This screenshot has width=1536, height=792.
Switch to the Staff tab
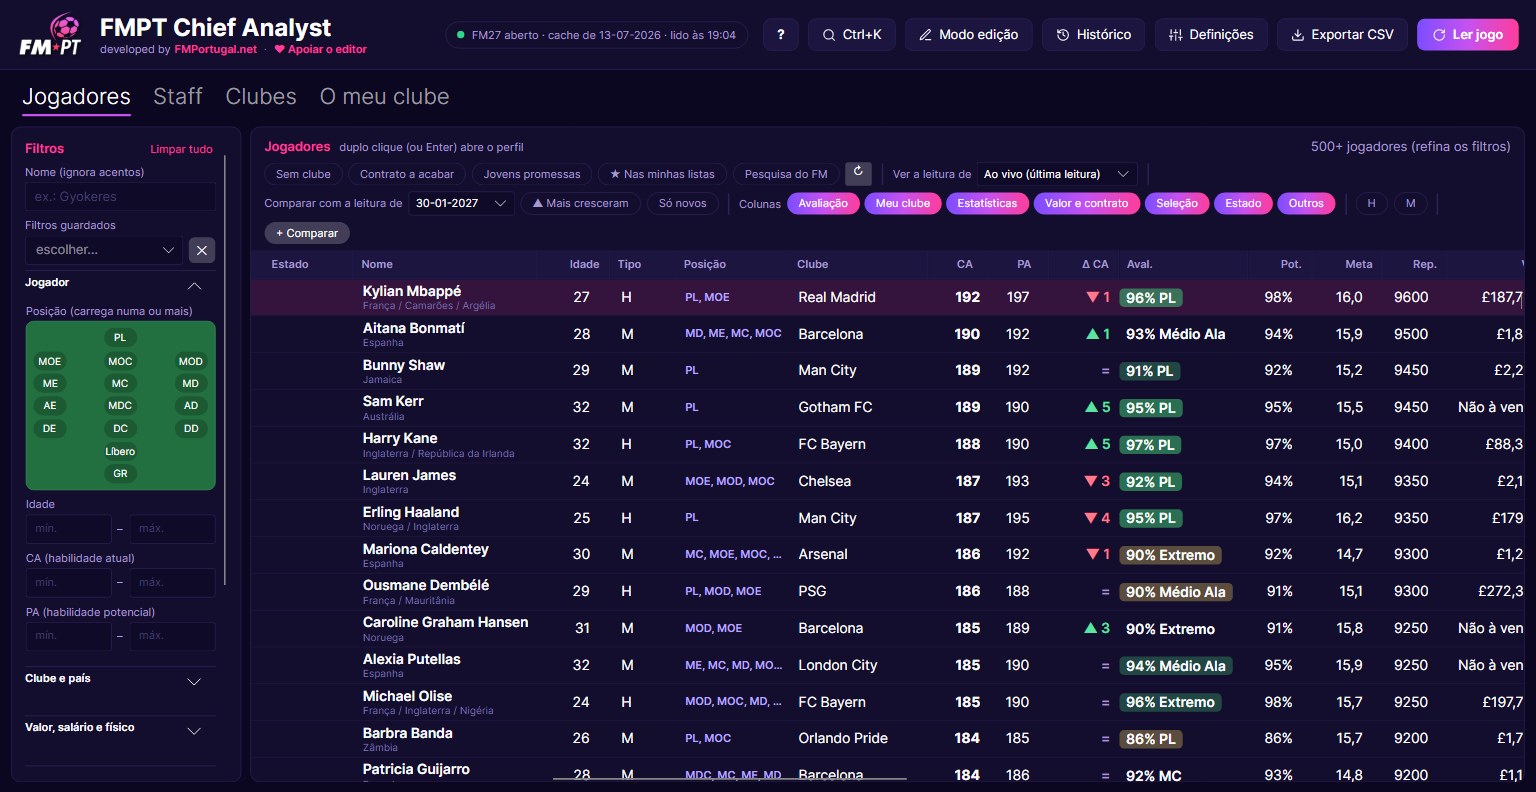(178, 96)
